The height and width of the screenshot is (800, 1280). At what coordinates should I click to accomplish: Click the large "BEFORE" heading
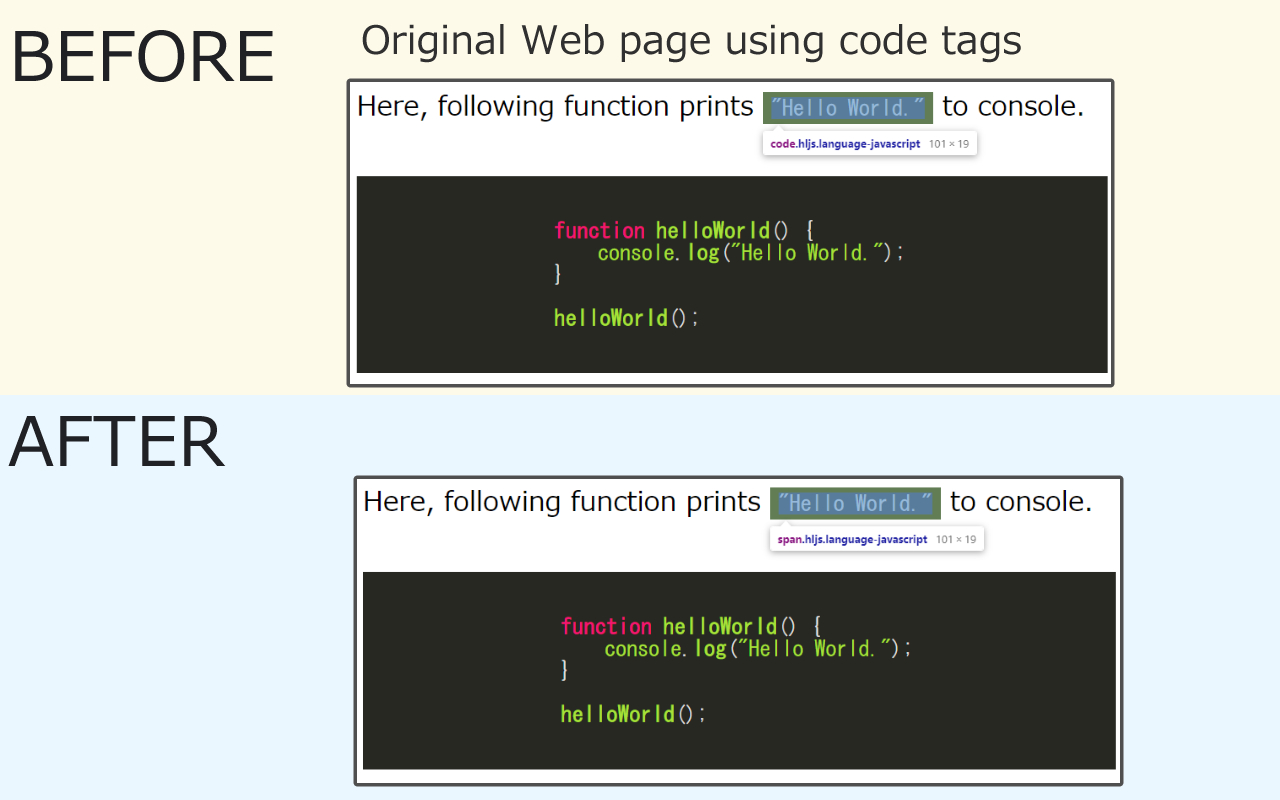point(142,57)
